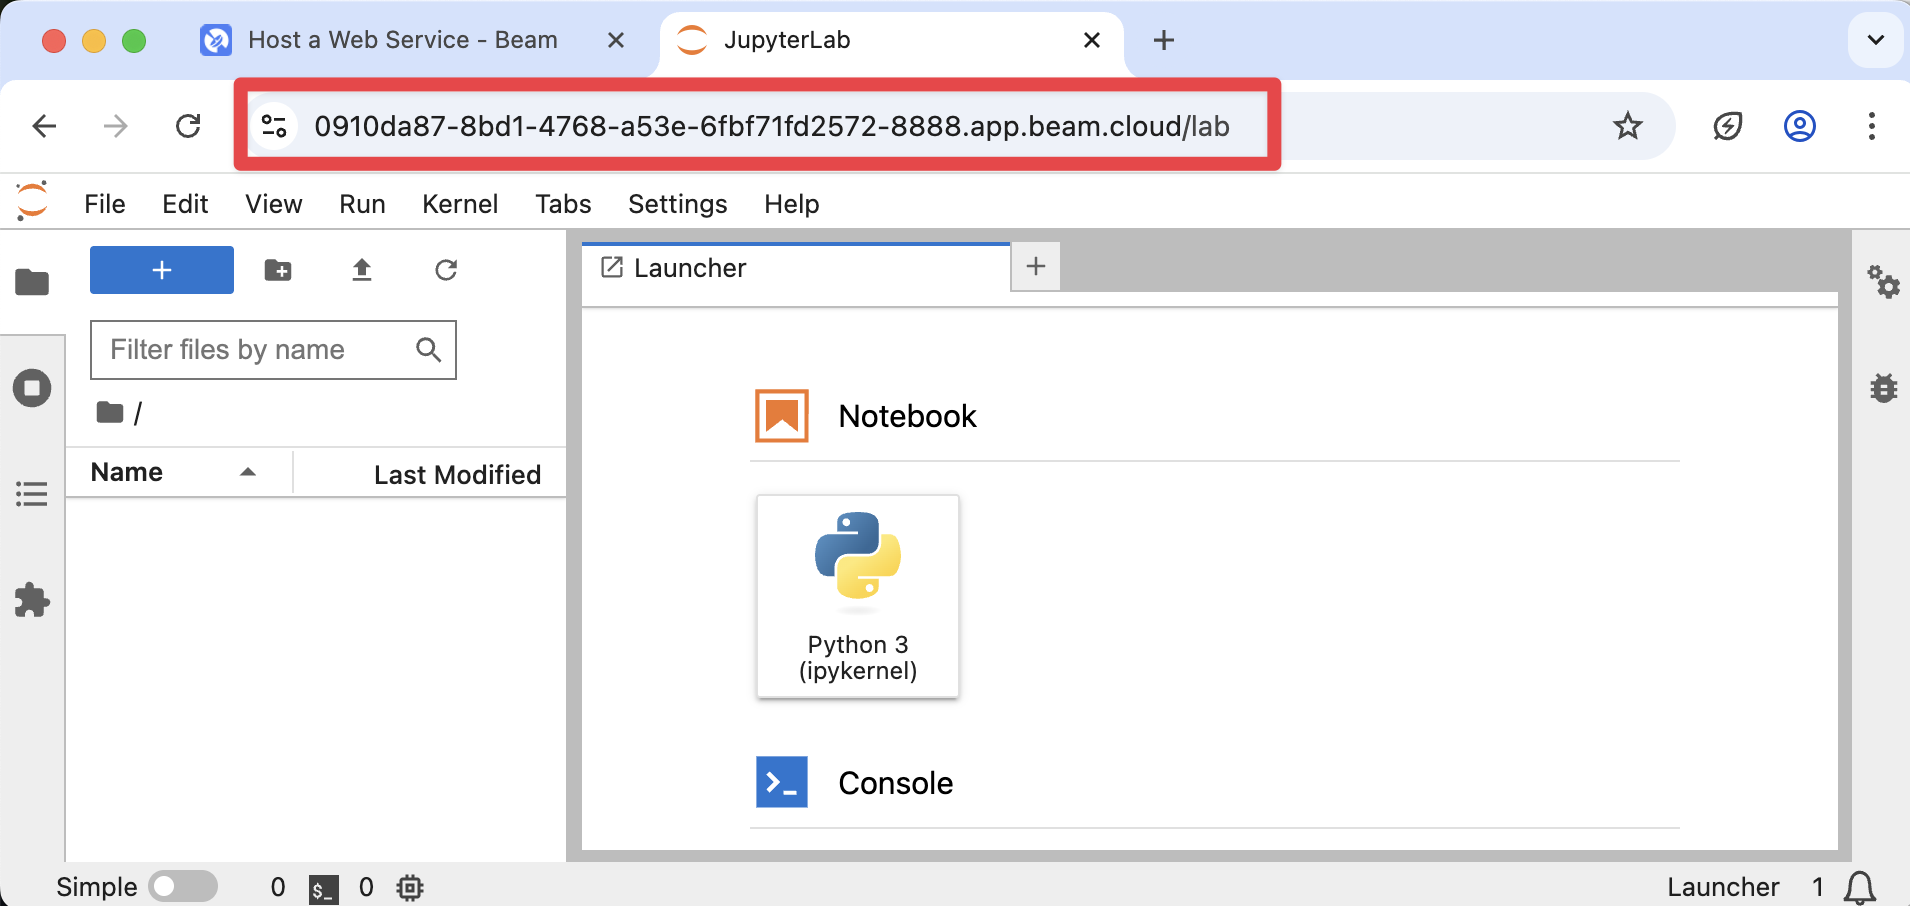This screenshot has width=1910, height=906.
Task: Open the Run menu
Action: coord(362,204)
